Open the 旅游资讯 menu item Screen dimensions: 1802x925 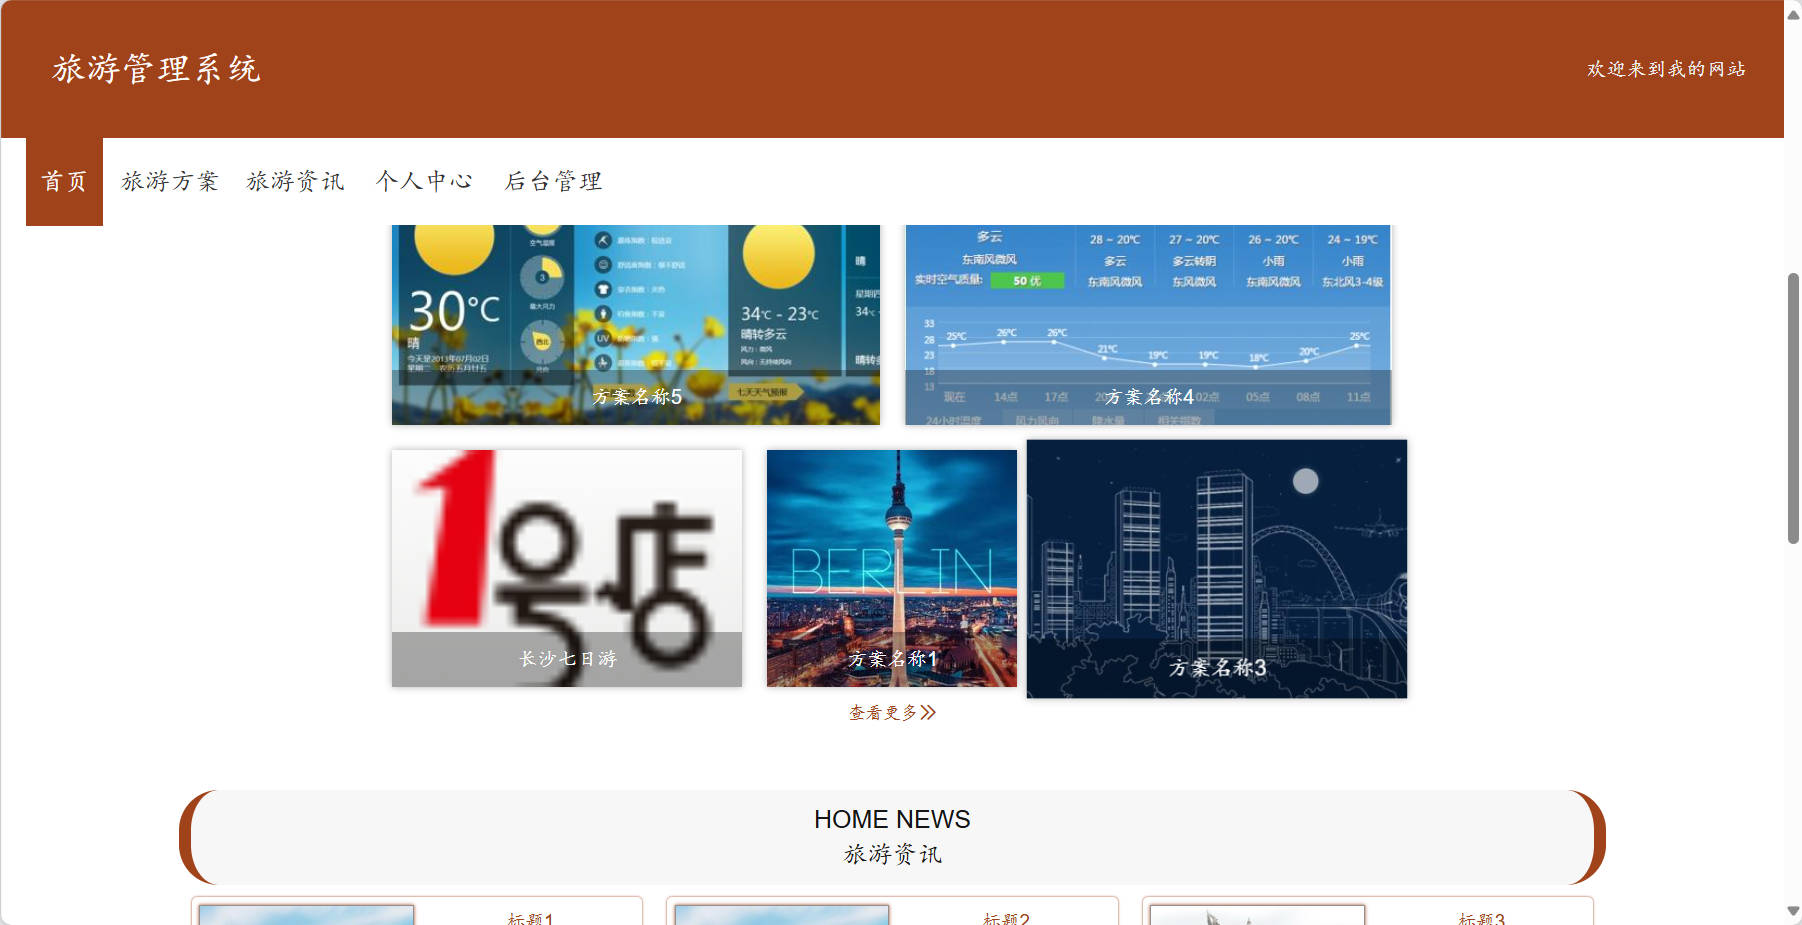pyautogui.click(x=295, y=181)
